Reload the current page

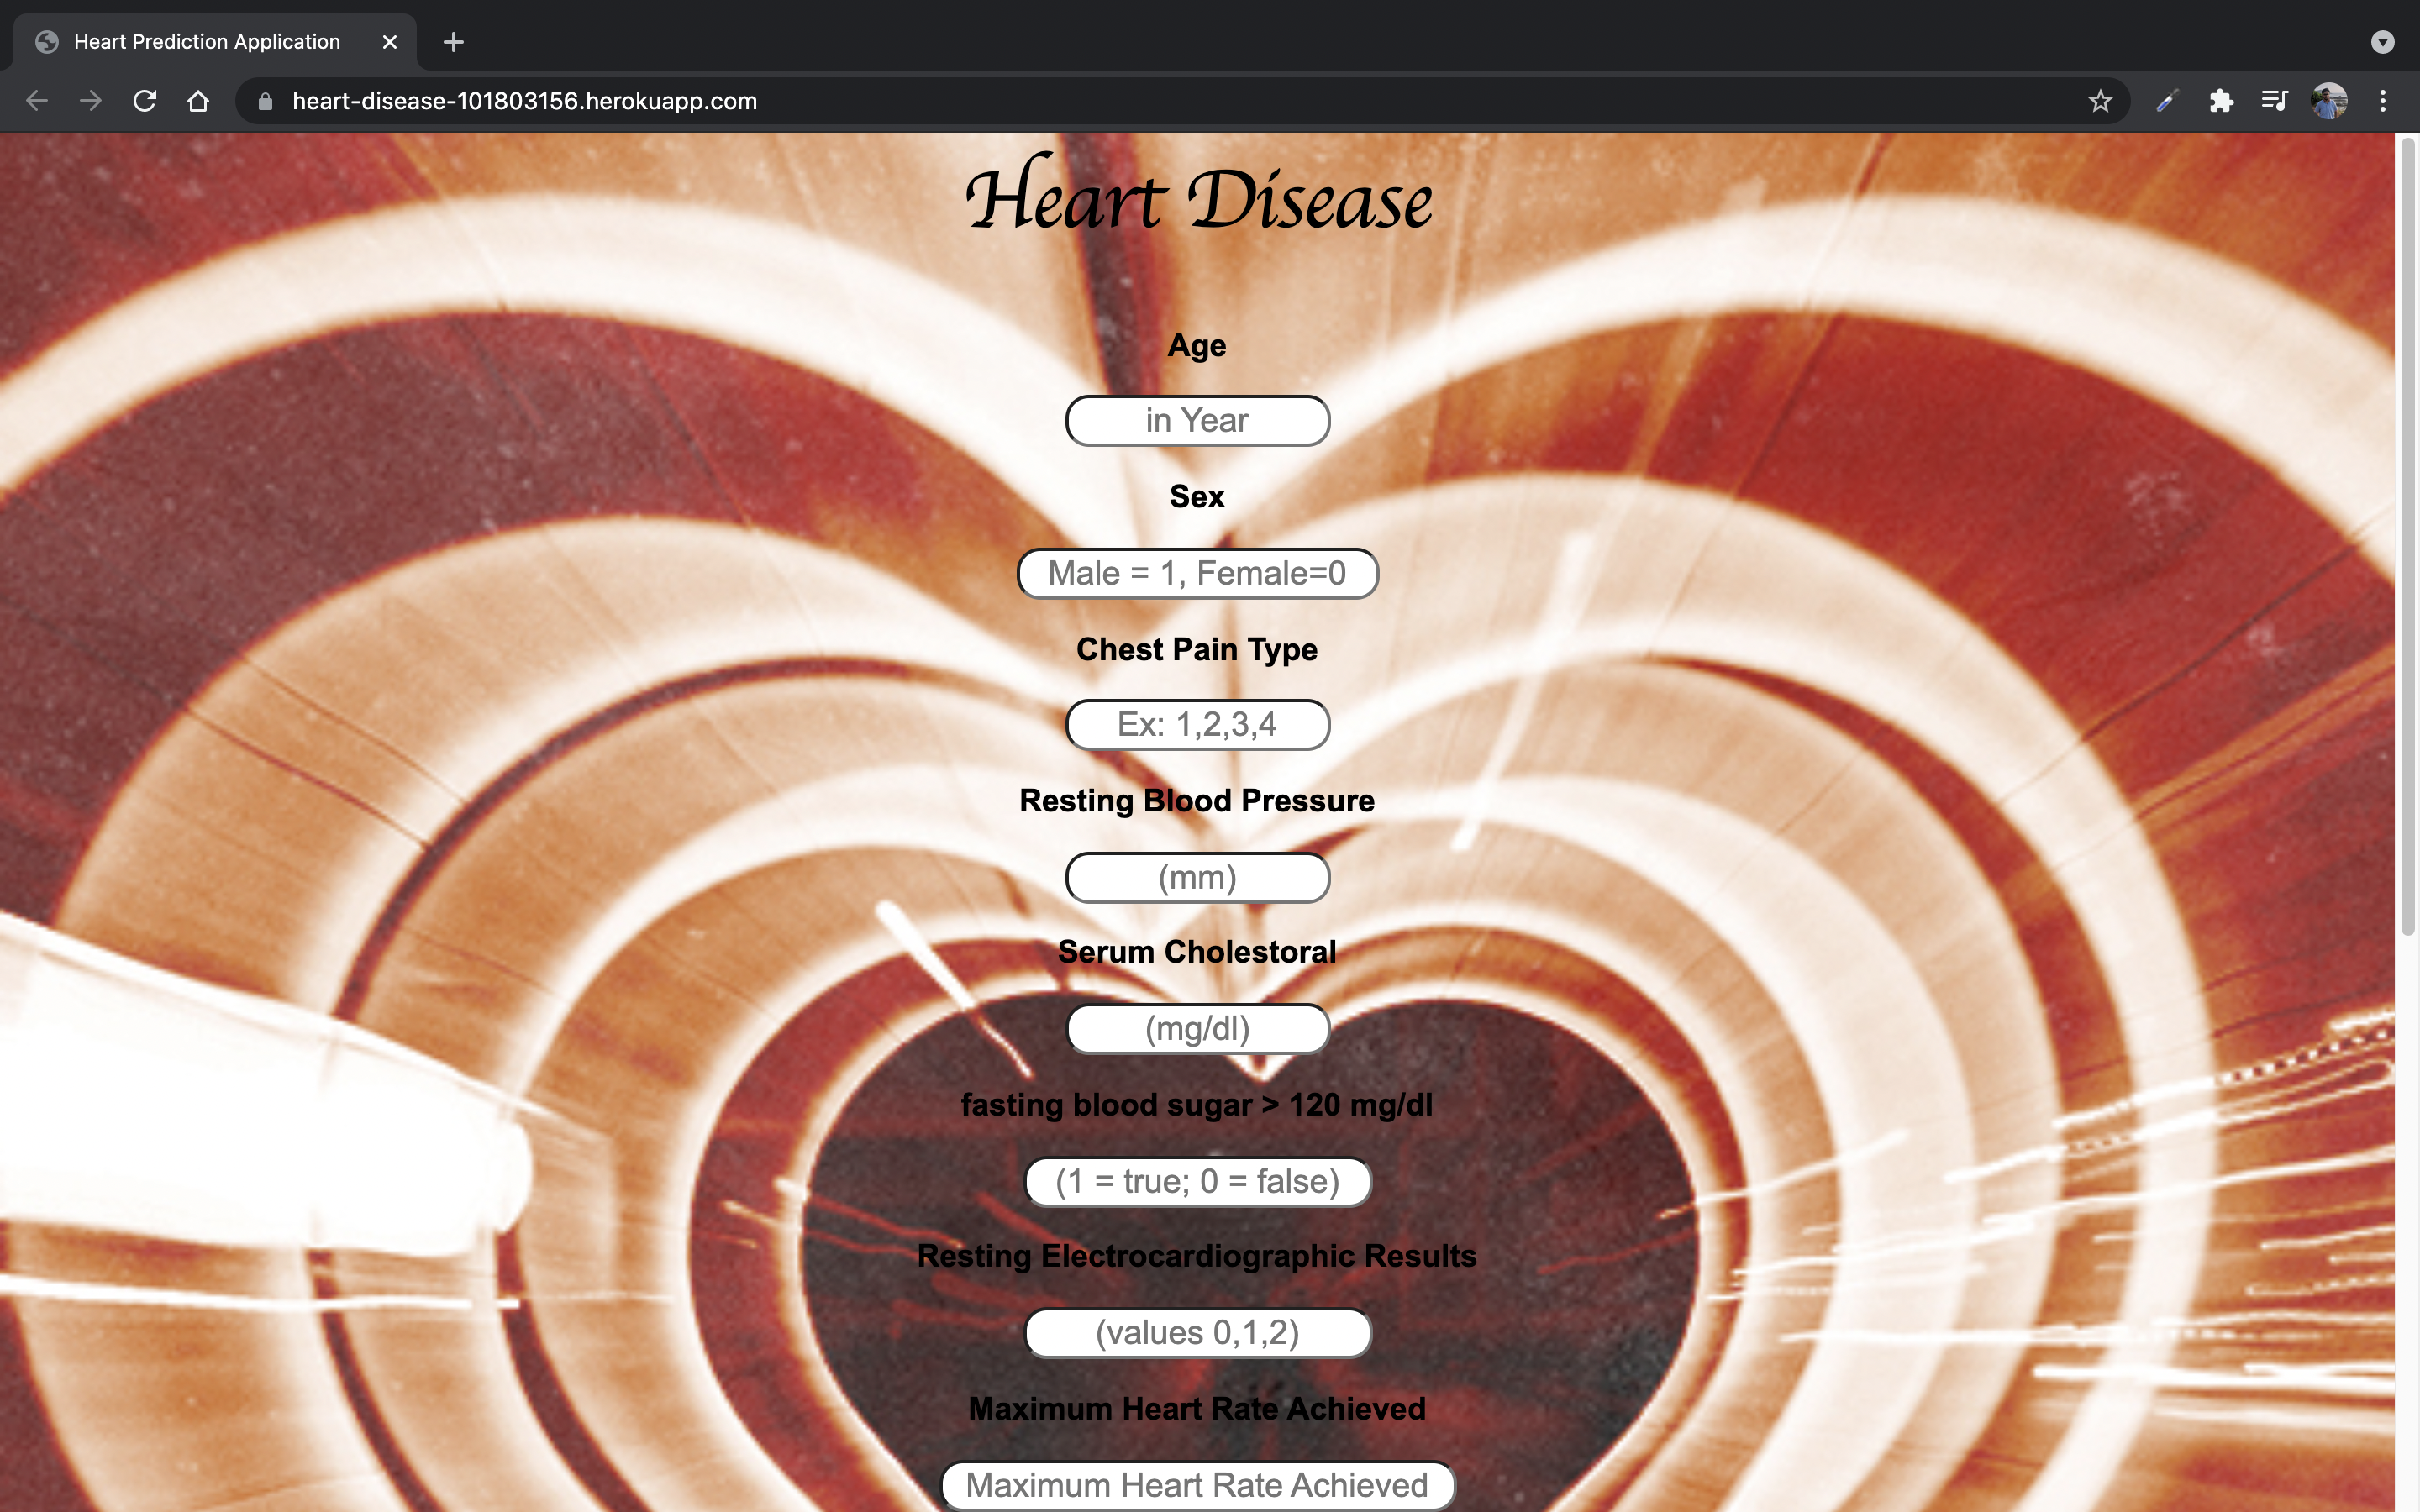145,101
